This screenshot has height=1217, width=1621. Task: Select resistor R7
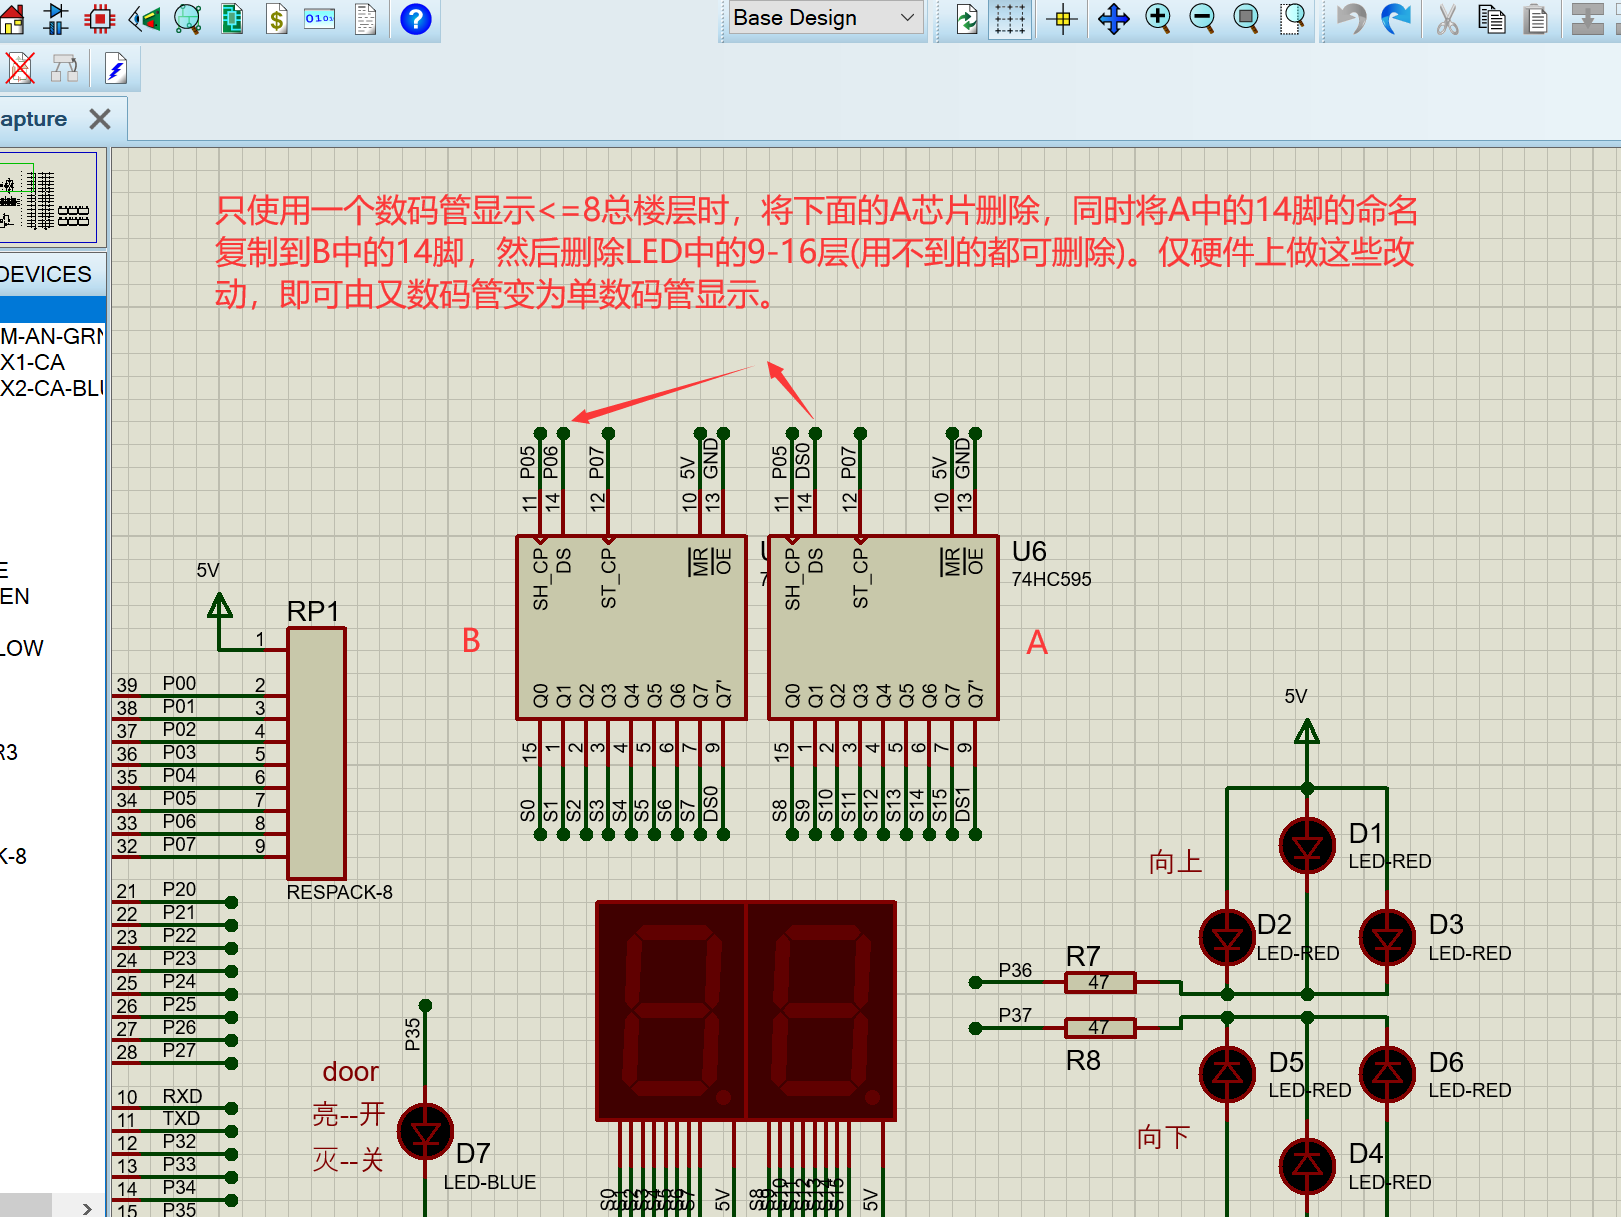(x=1099, y=982)
